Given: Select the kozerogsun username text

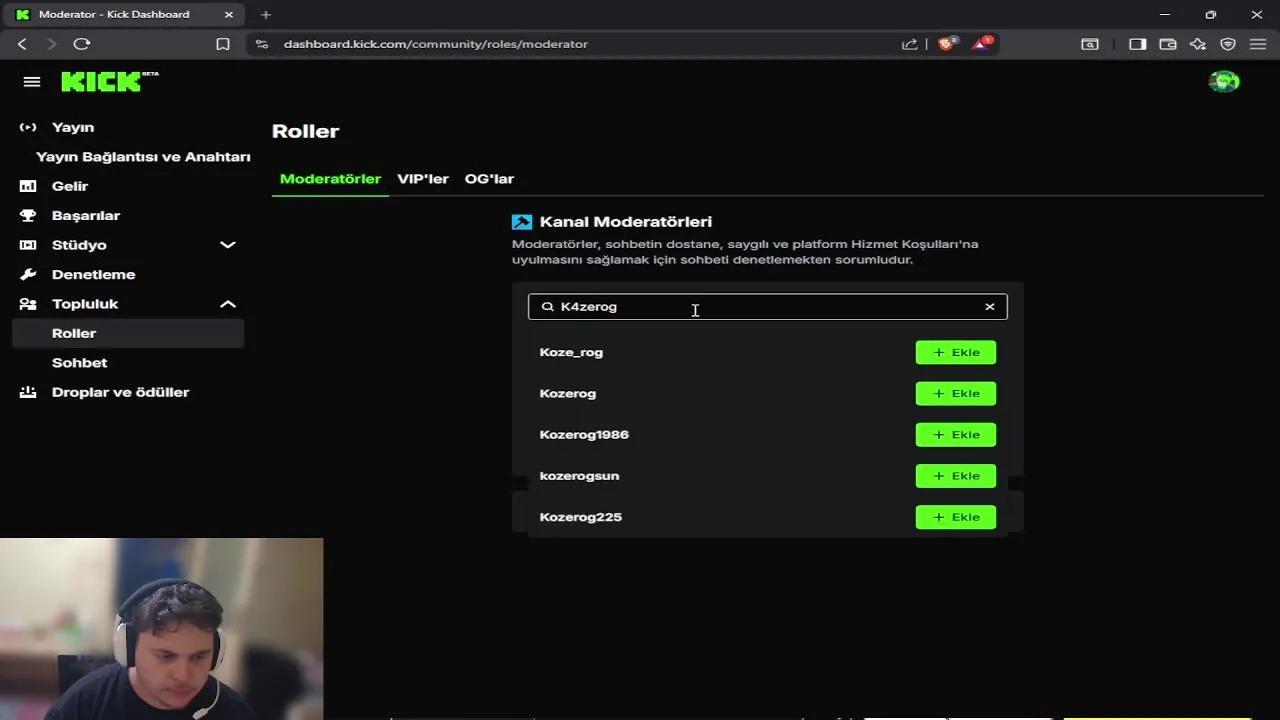Looking at the screenshot, I should 579,476.
